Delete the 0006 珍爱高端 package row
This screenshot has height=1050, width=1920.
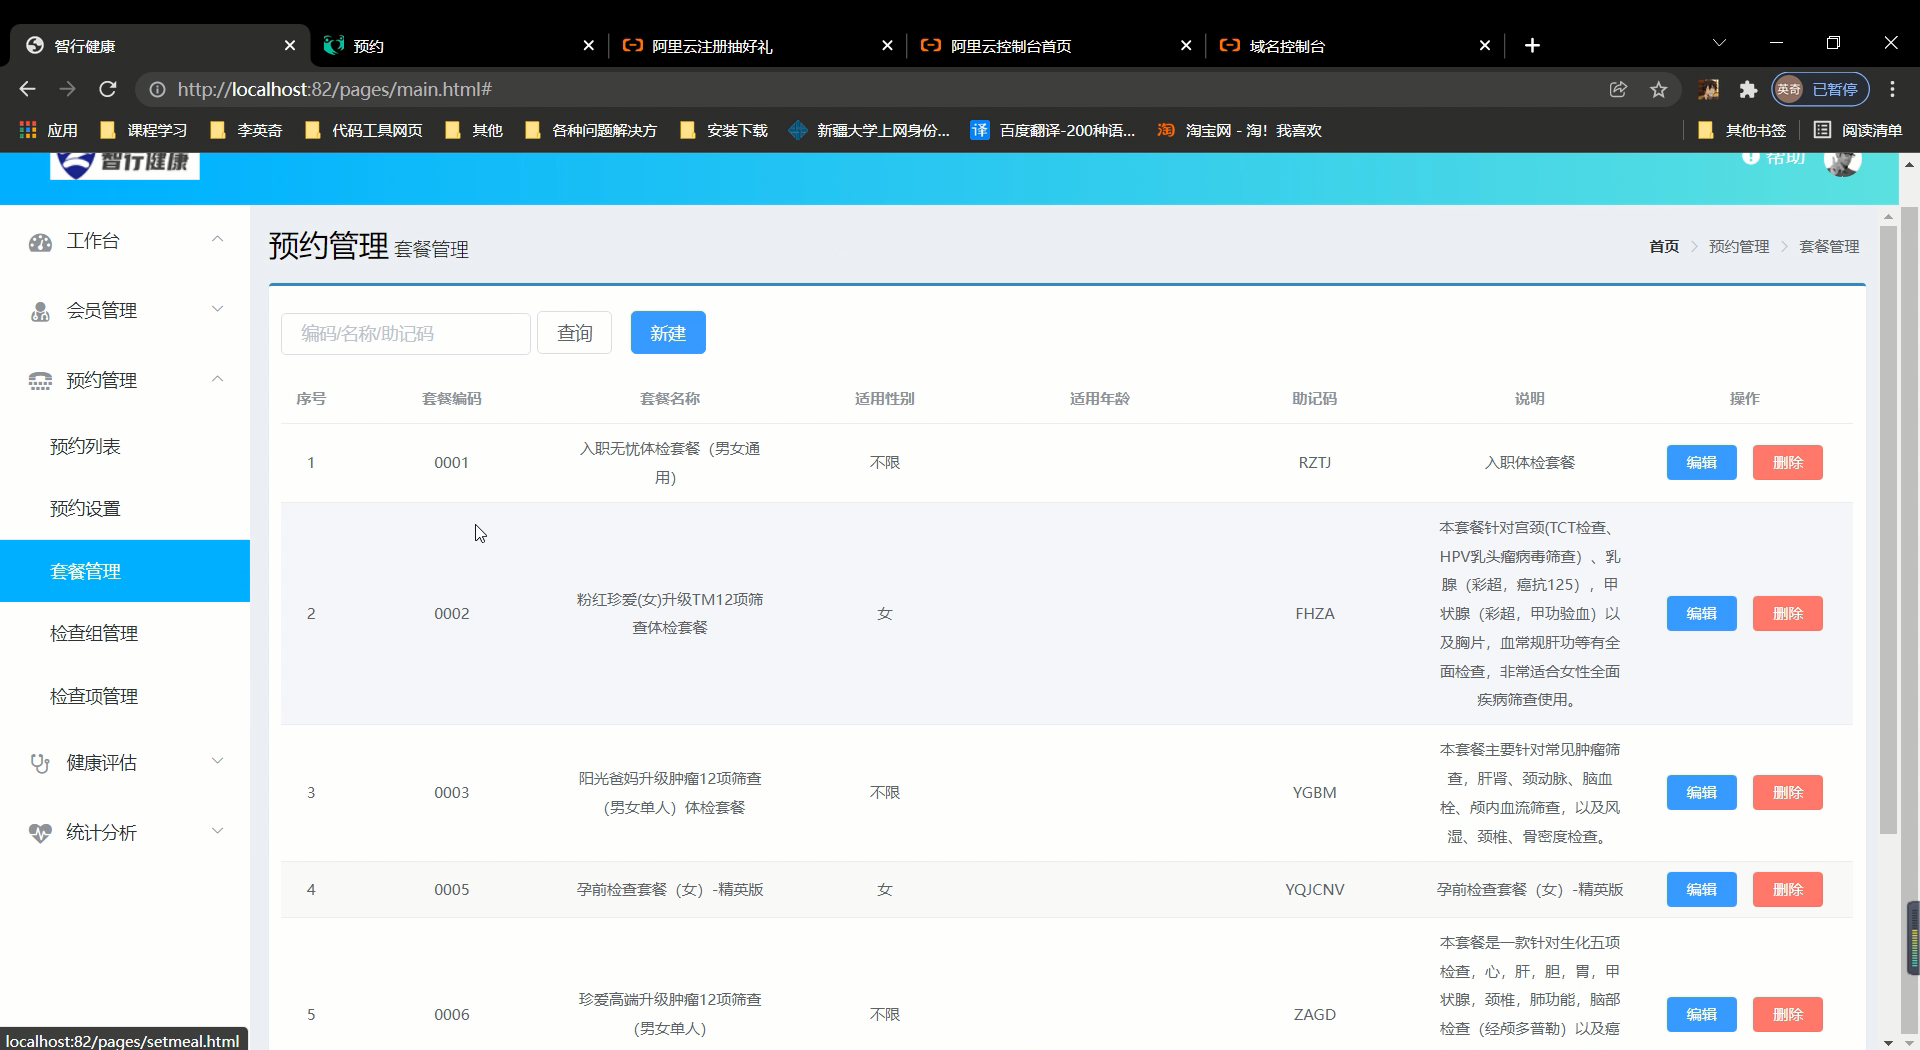pyautogui.click(x=1787, y=1015)
